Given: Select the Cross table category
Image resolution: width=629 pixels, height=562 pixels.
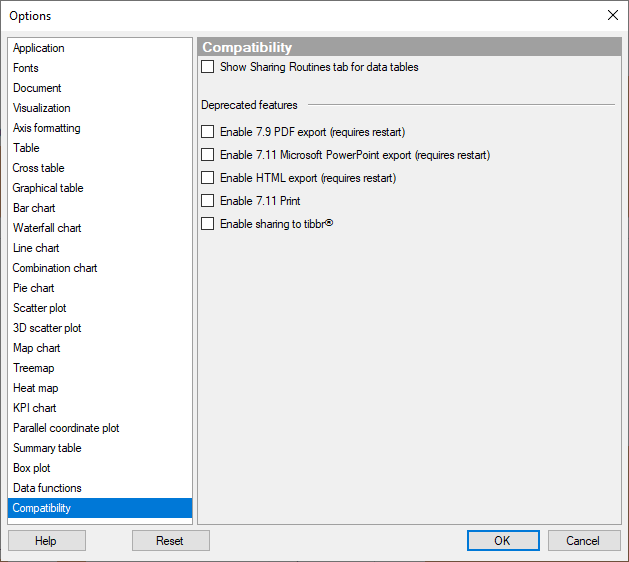Looking at the screenshot, I should pyautogui.click(x=39, y=168).
